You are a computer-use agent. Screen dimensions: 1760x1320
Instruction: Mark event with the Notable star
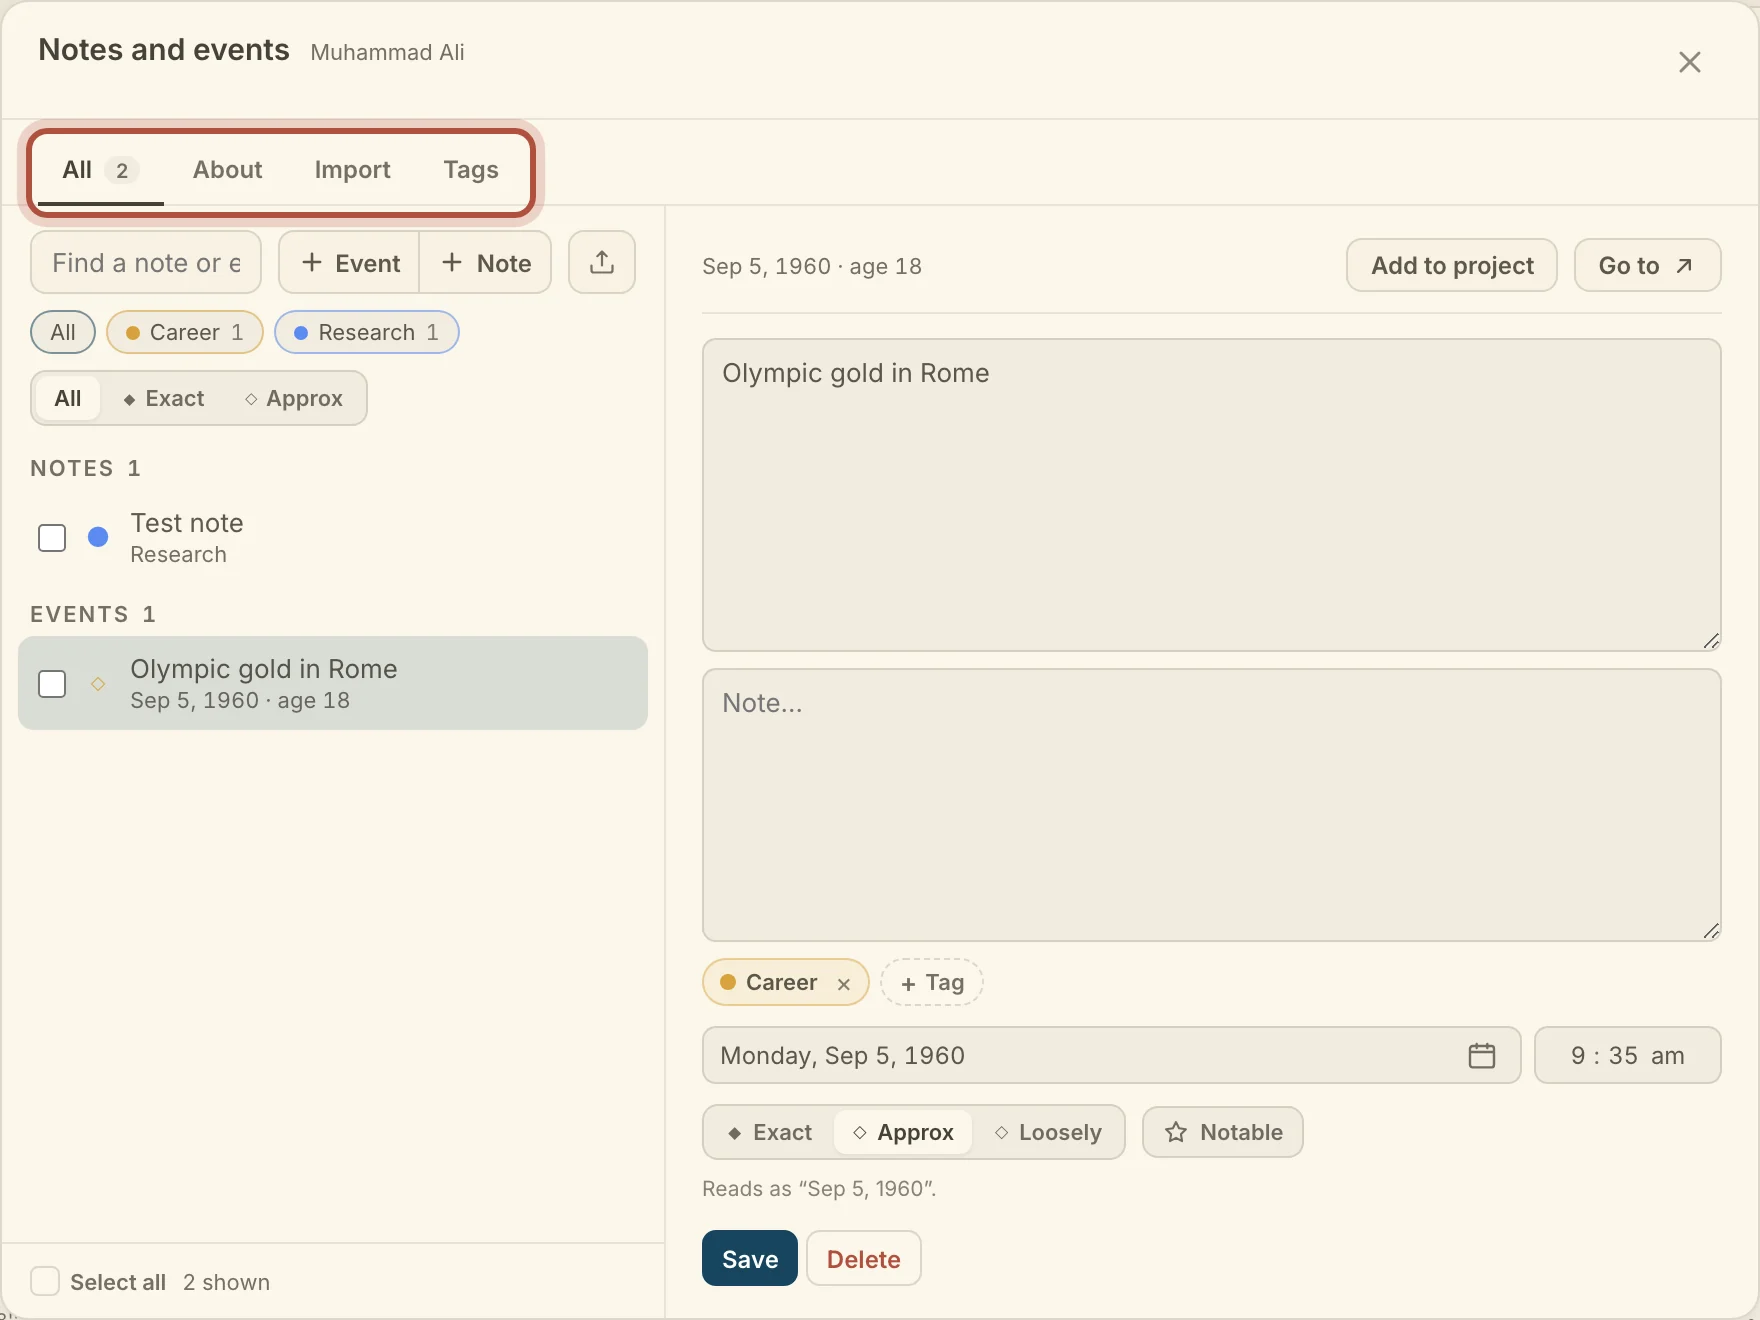(1222, 1132)
